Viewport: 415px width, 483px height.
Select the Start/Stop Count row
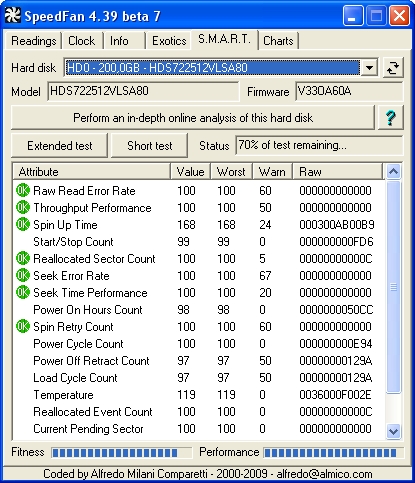coord(199,241)
